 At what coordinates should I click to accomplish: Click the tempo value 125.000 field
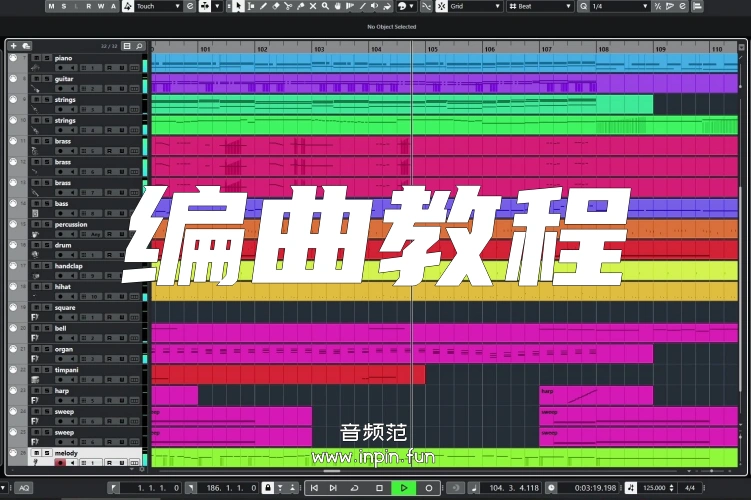pos(654,488)
